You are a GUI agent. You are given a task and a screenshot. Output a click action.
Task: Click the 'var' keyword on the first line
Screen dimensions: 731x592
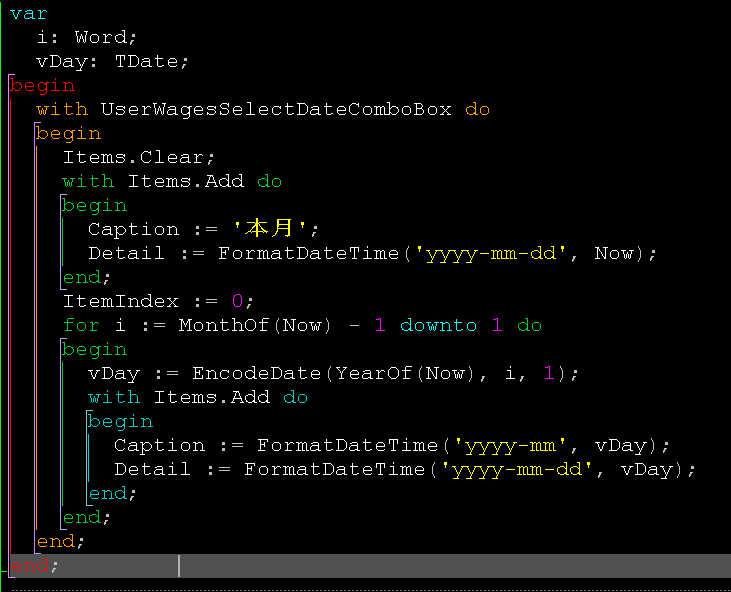[x=28, y=14]
